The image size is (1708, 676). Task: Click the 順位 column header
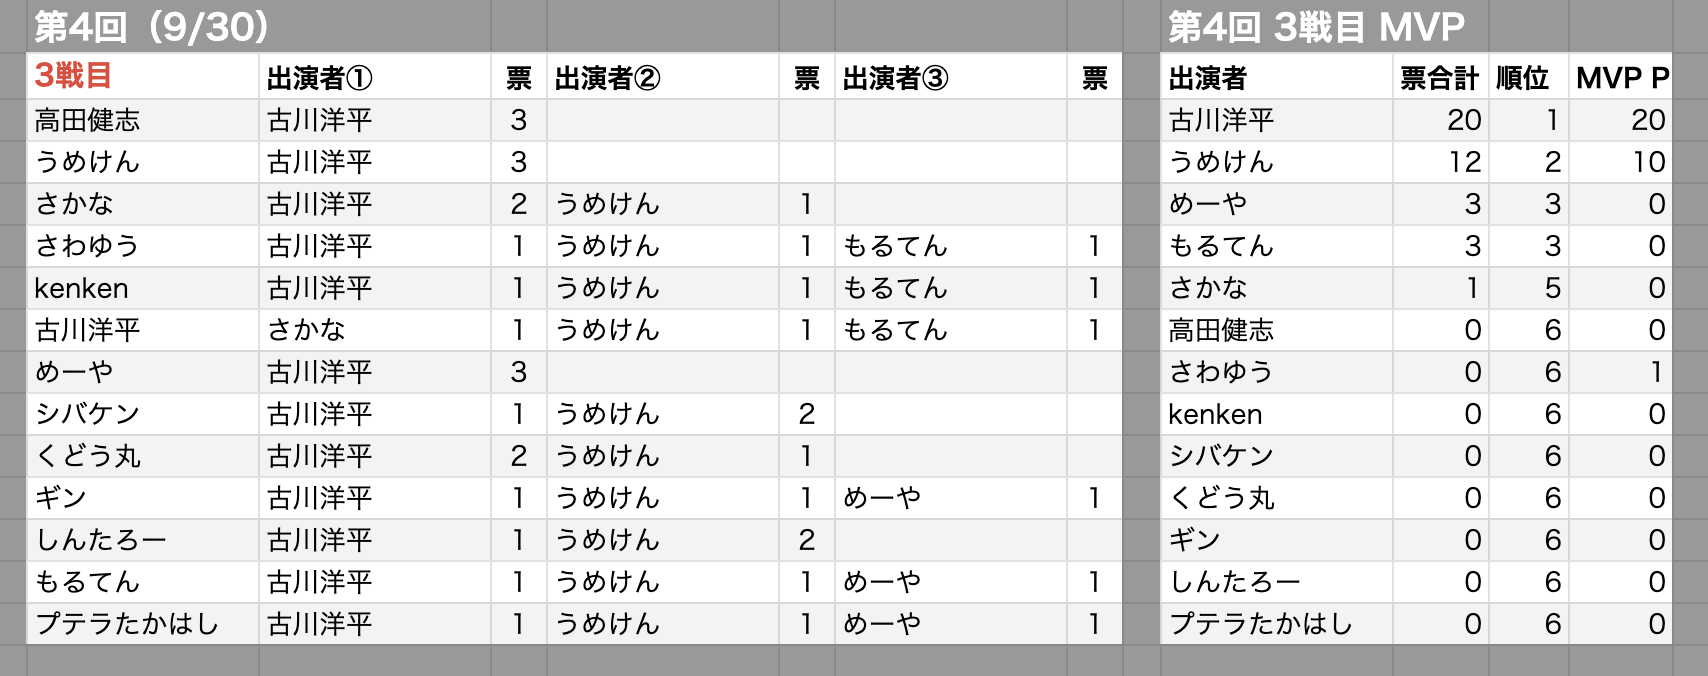[1522, 78]
